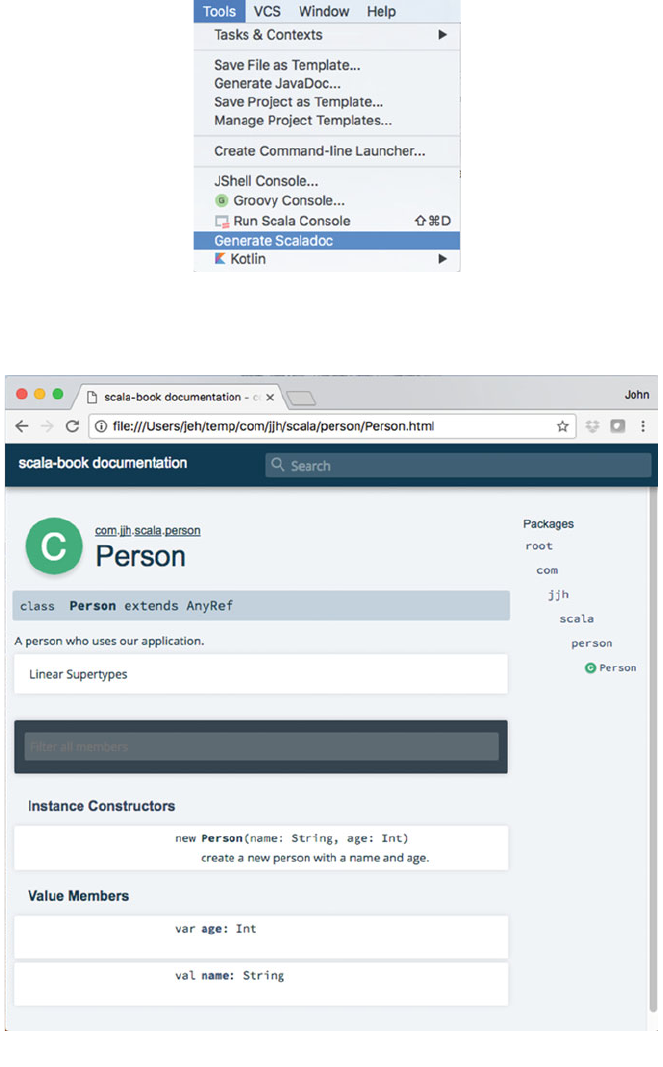Open a new browser tab
Image resolution: width=663 pixels, height=1067 pixels.
click(x=301, y=398)
